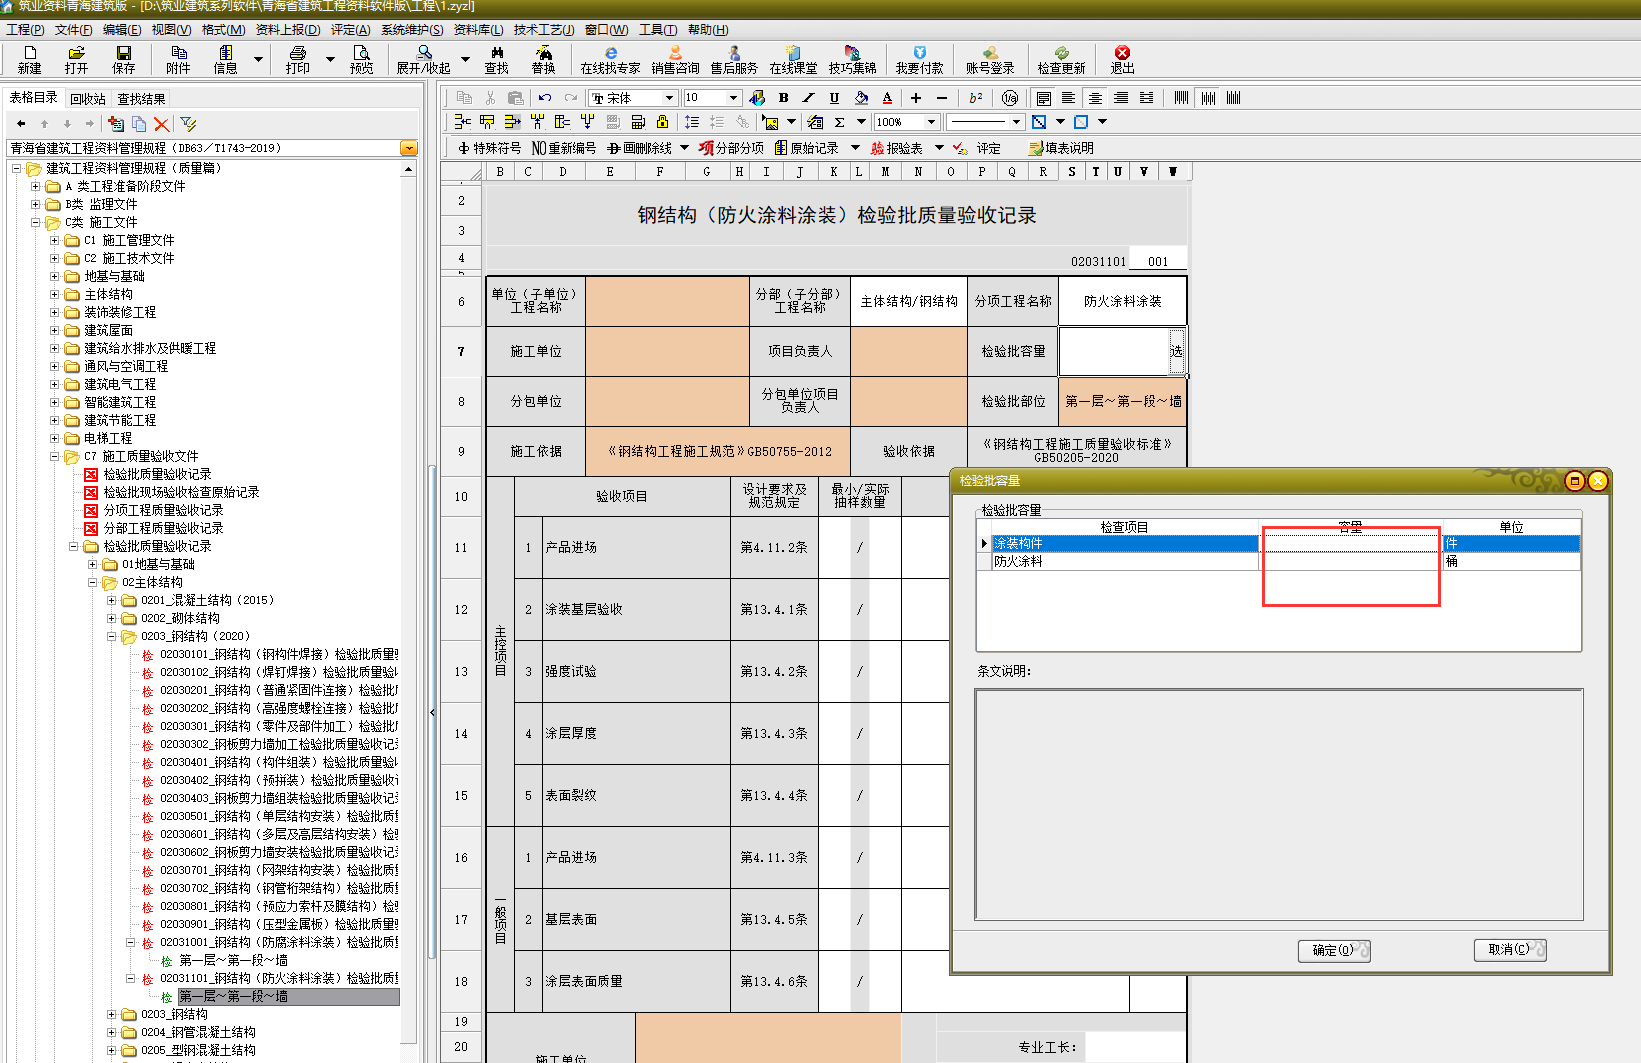1641x1063 pixels.
Task: Click the 选 button in 检验批容量 cell
Action: pyautogui.click(x=1176, y=351)
